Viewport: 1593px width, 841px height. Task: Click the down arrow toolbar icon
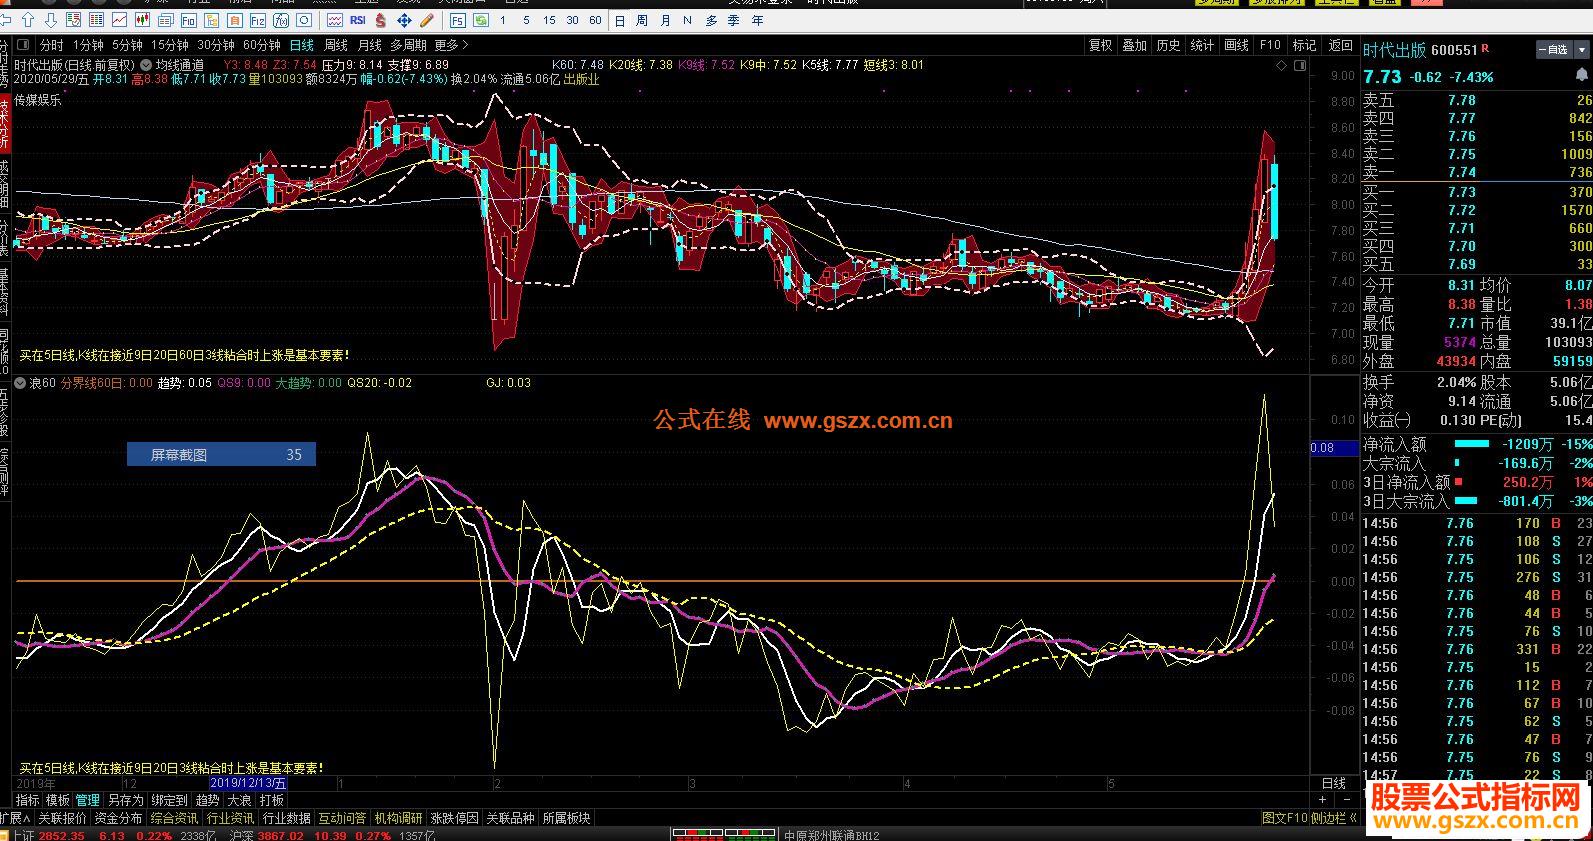(x=50, y=20)
